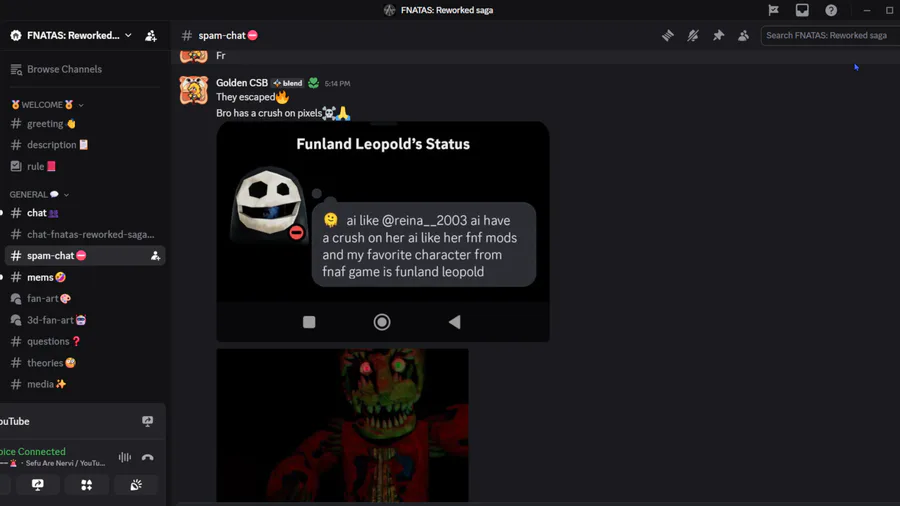Open the theories channel
Screen dimensions: 900x506
click(84, 363)
